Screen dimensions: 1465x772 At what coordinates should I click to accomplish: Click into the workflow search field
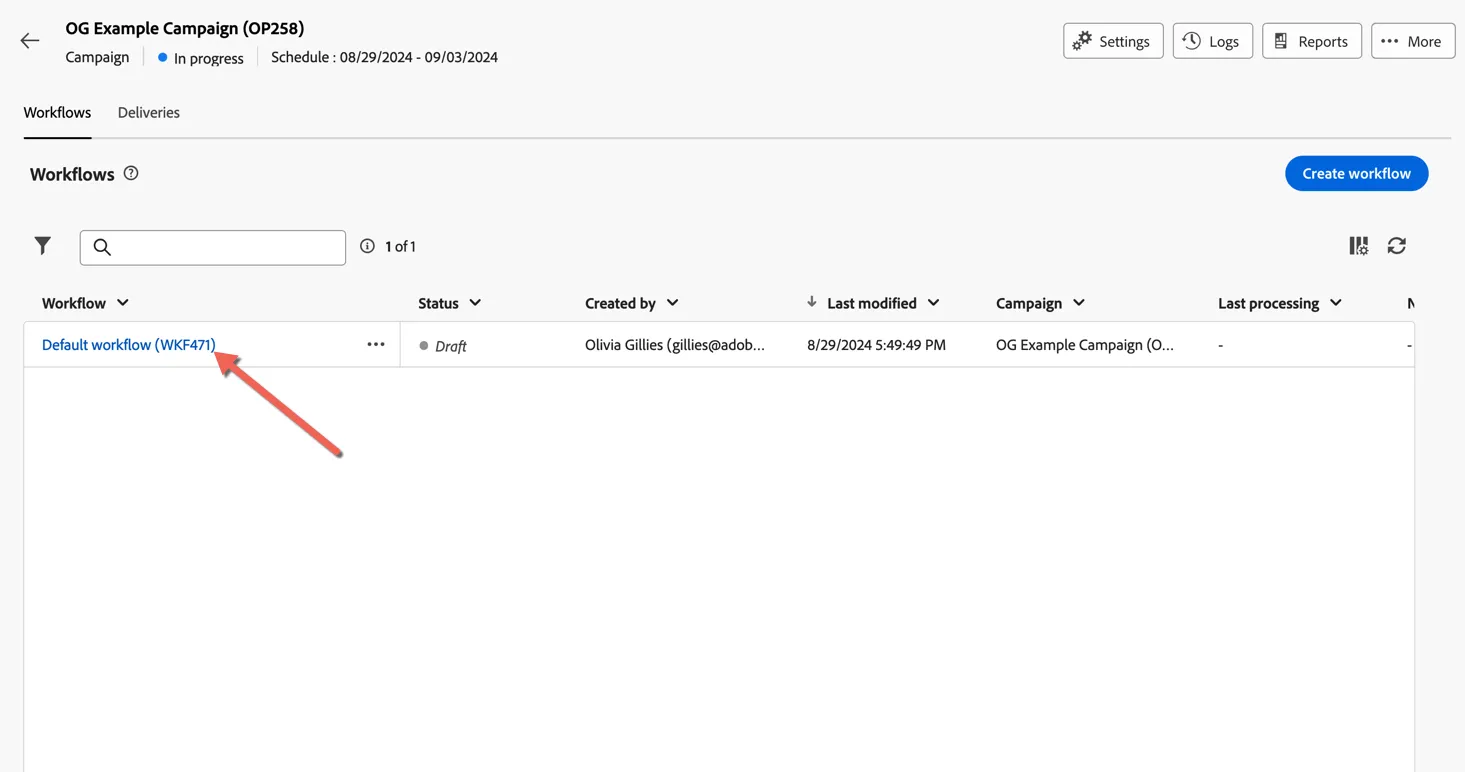[213, 247]
